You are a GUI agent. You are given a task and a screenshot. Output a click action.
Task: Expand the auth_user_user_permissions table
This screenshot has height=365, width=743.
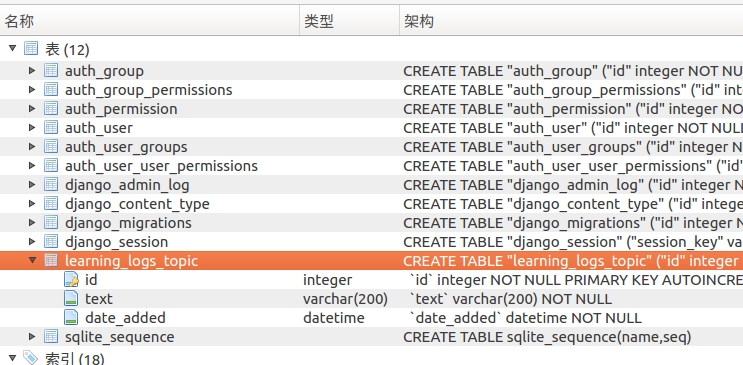(32, 165)
